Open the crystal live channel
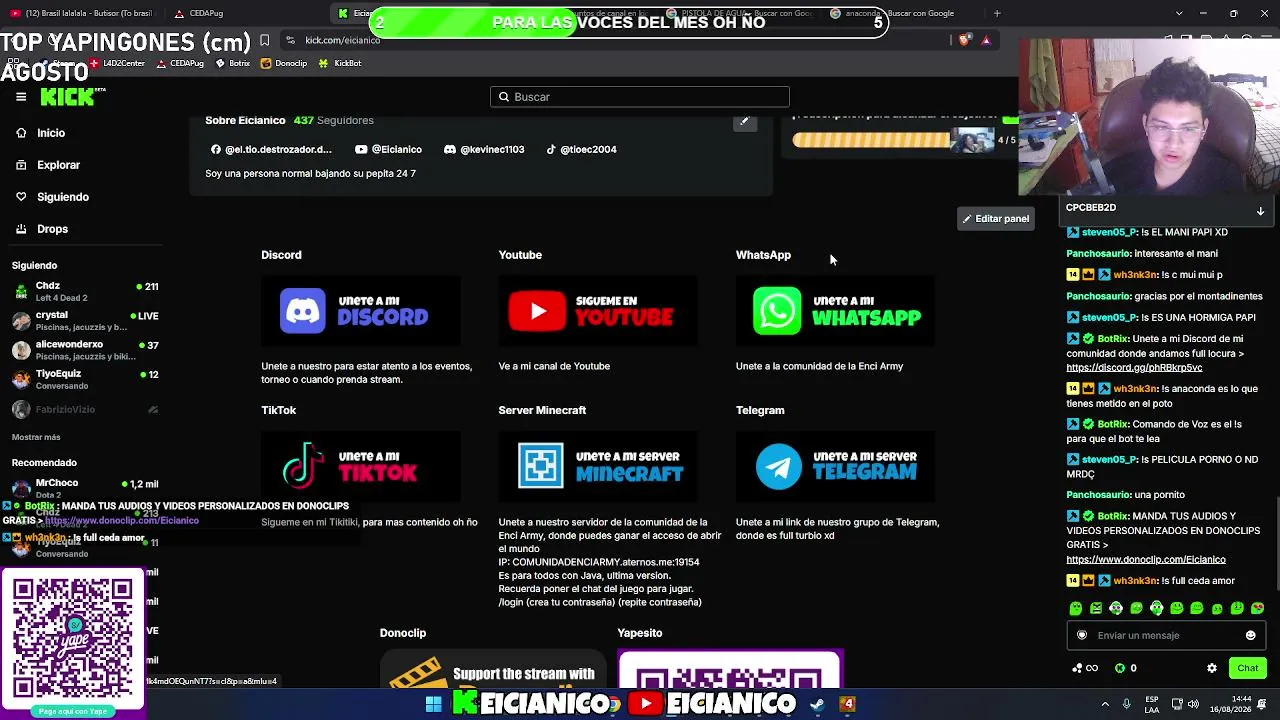1280x720 pixels. (x=85, y=320)
